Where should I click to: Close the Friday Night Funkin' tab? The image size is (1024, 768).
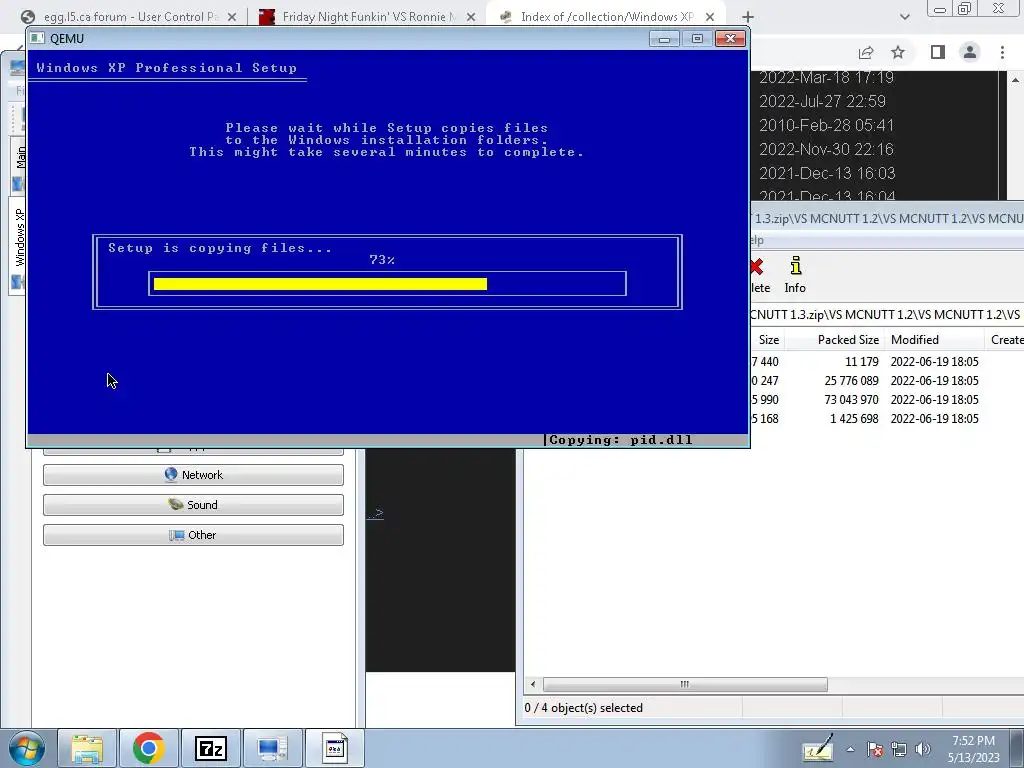coord(471,17)
